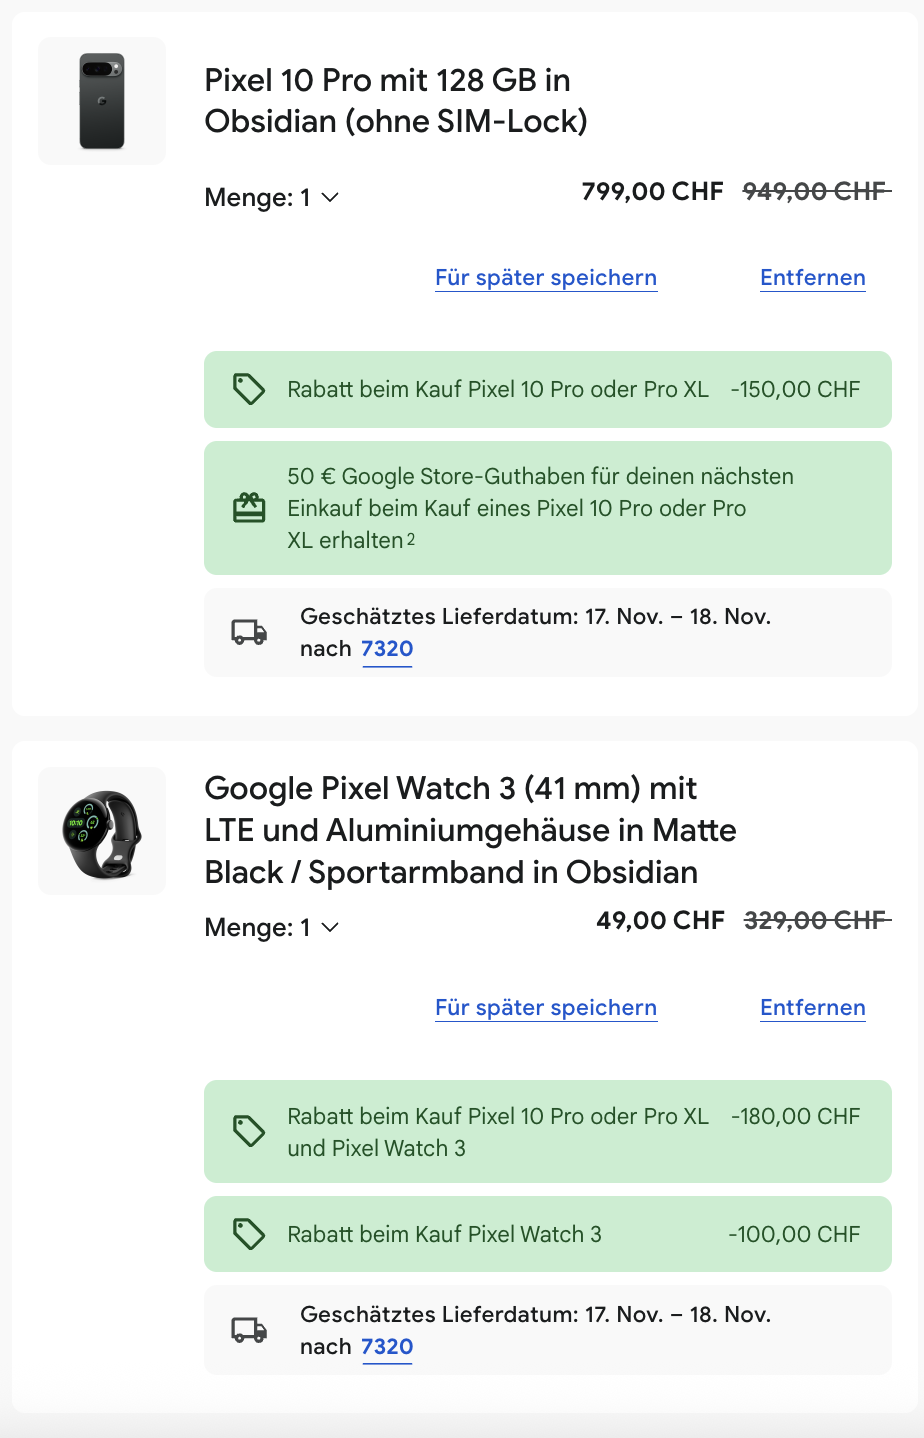This screenshot has height=1438, width=924.
Task: Open the Menge dropdown for Pixel 10 Pro
Action: [x=272, y=198]
